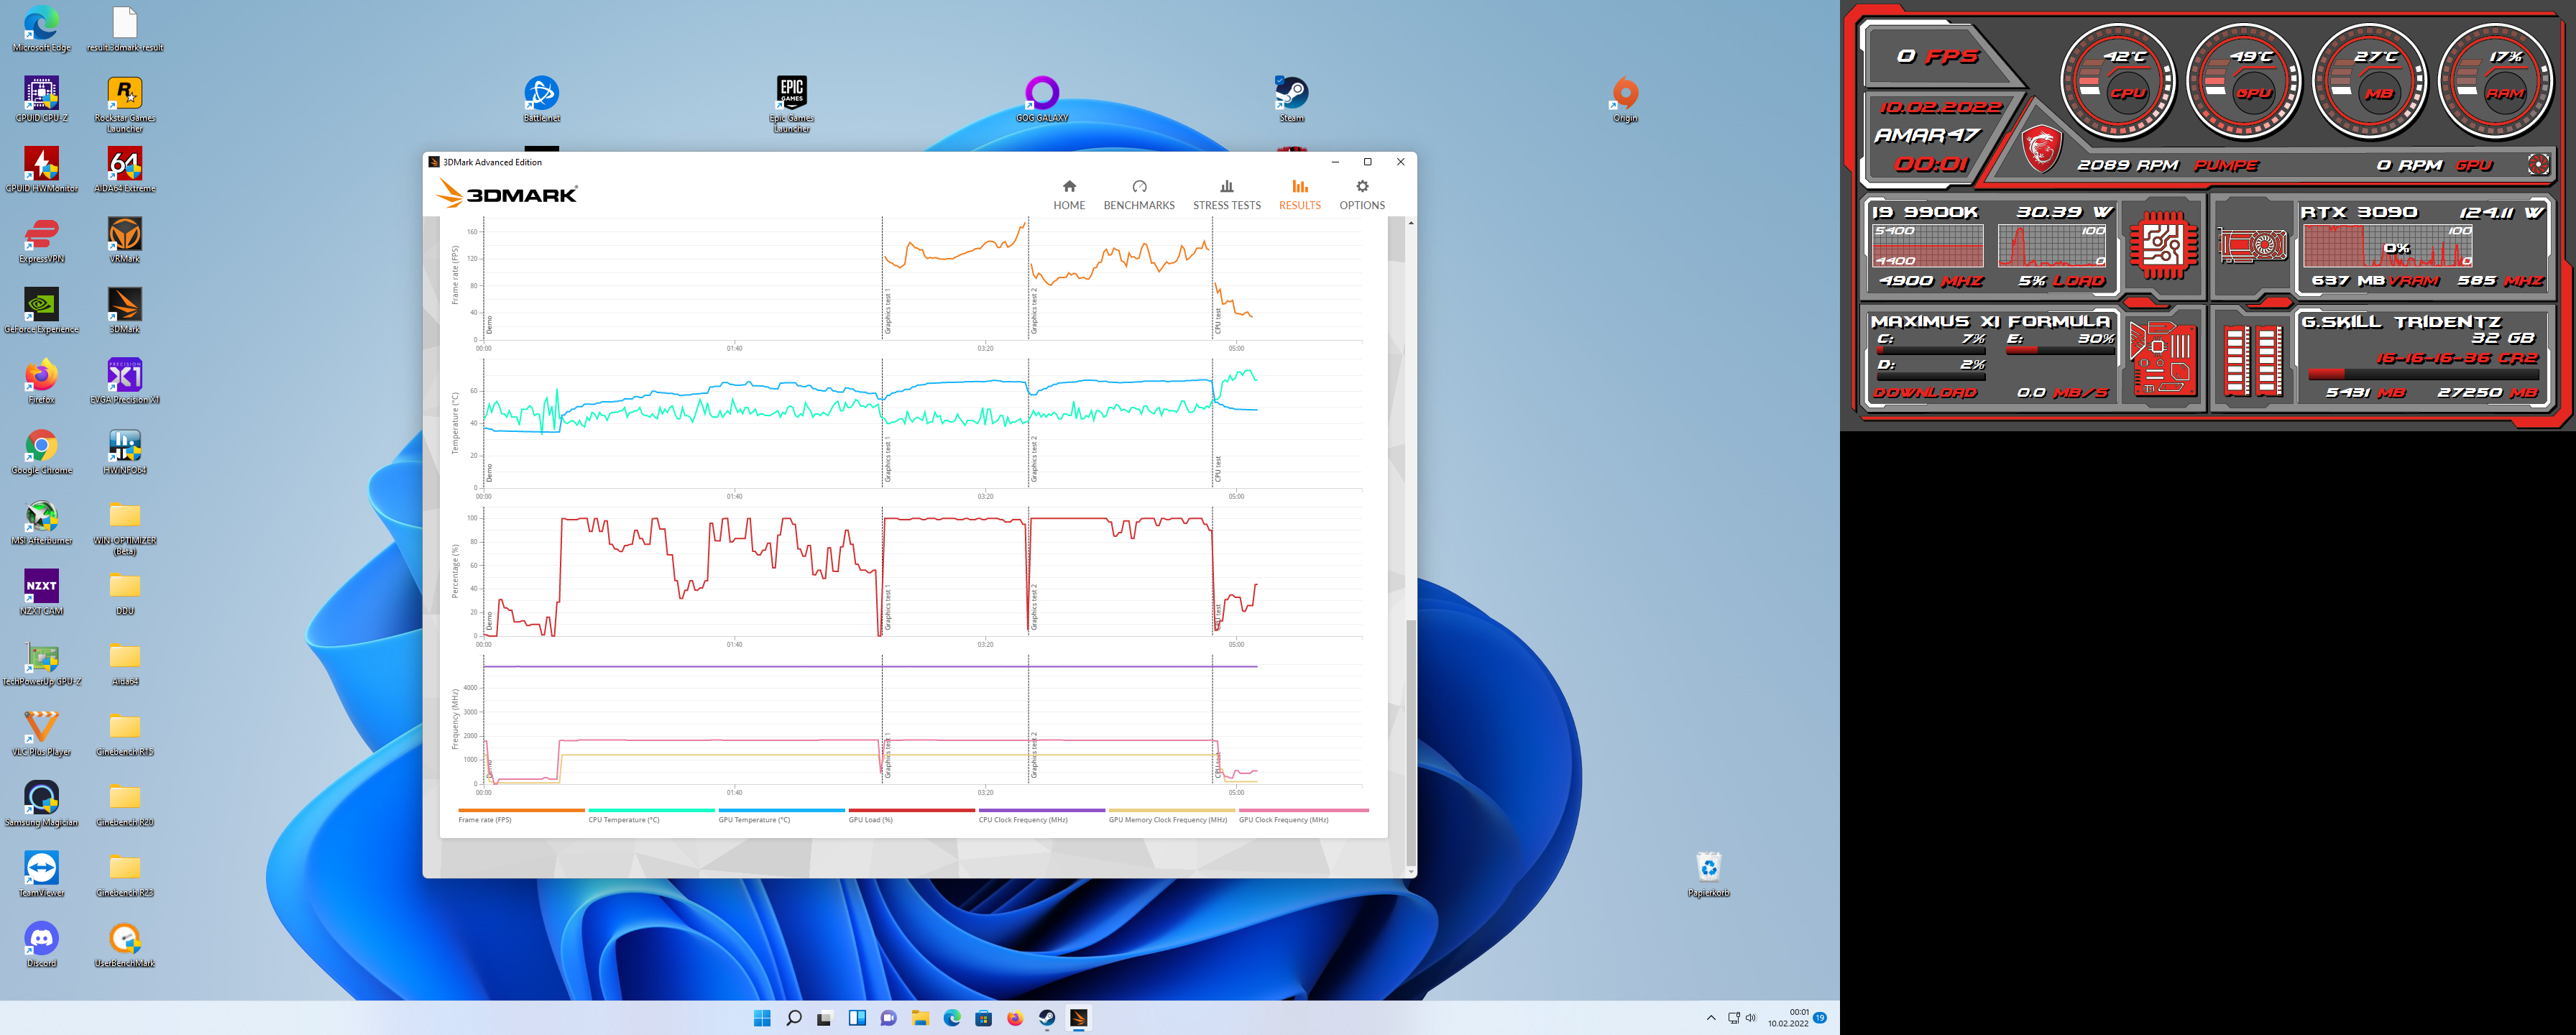Open the taskbar Search icon
Image resolution: width=2576 pixels, height=1035 pixels.
click(x=794, y=1018)
